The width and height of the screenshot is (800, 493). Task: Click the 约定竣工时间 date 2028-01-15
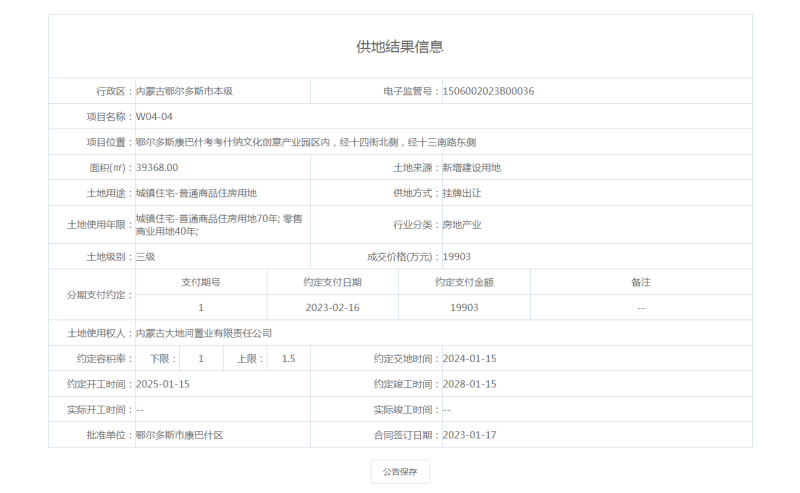point(469,384)
